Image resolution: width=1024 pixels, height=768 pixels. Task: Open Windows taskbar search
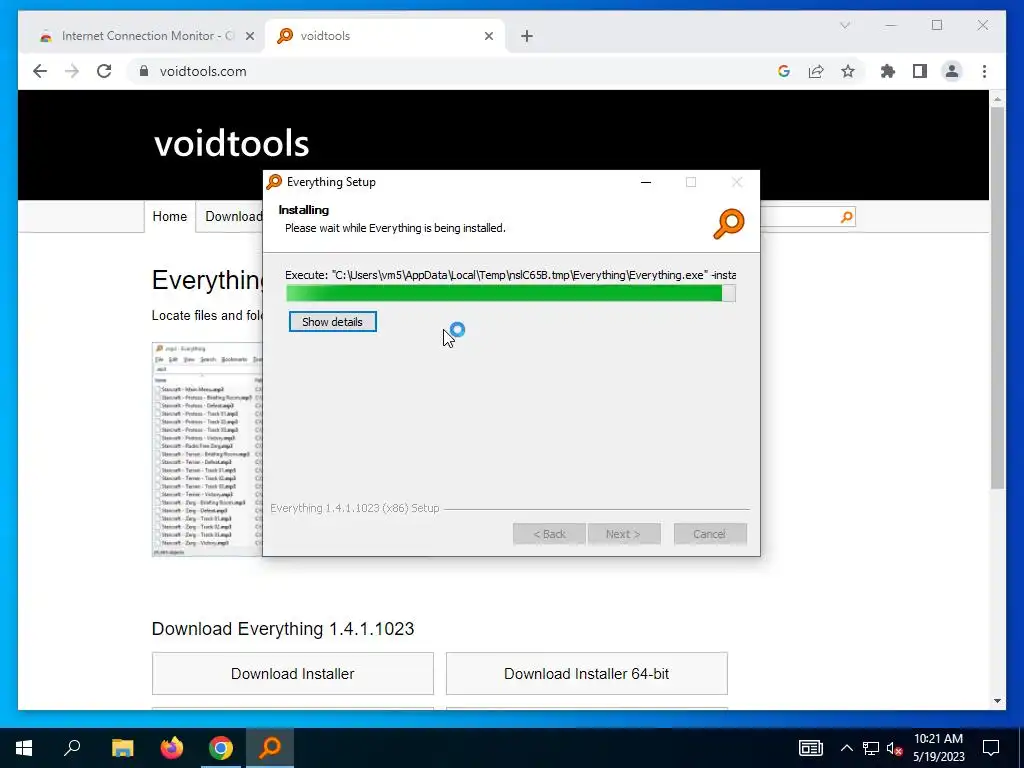pyautogui.click(x=72, y=748)
